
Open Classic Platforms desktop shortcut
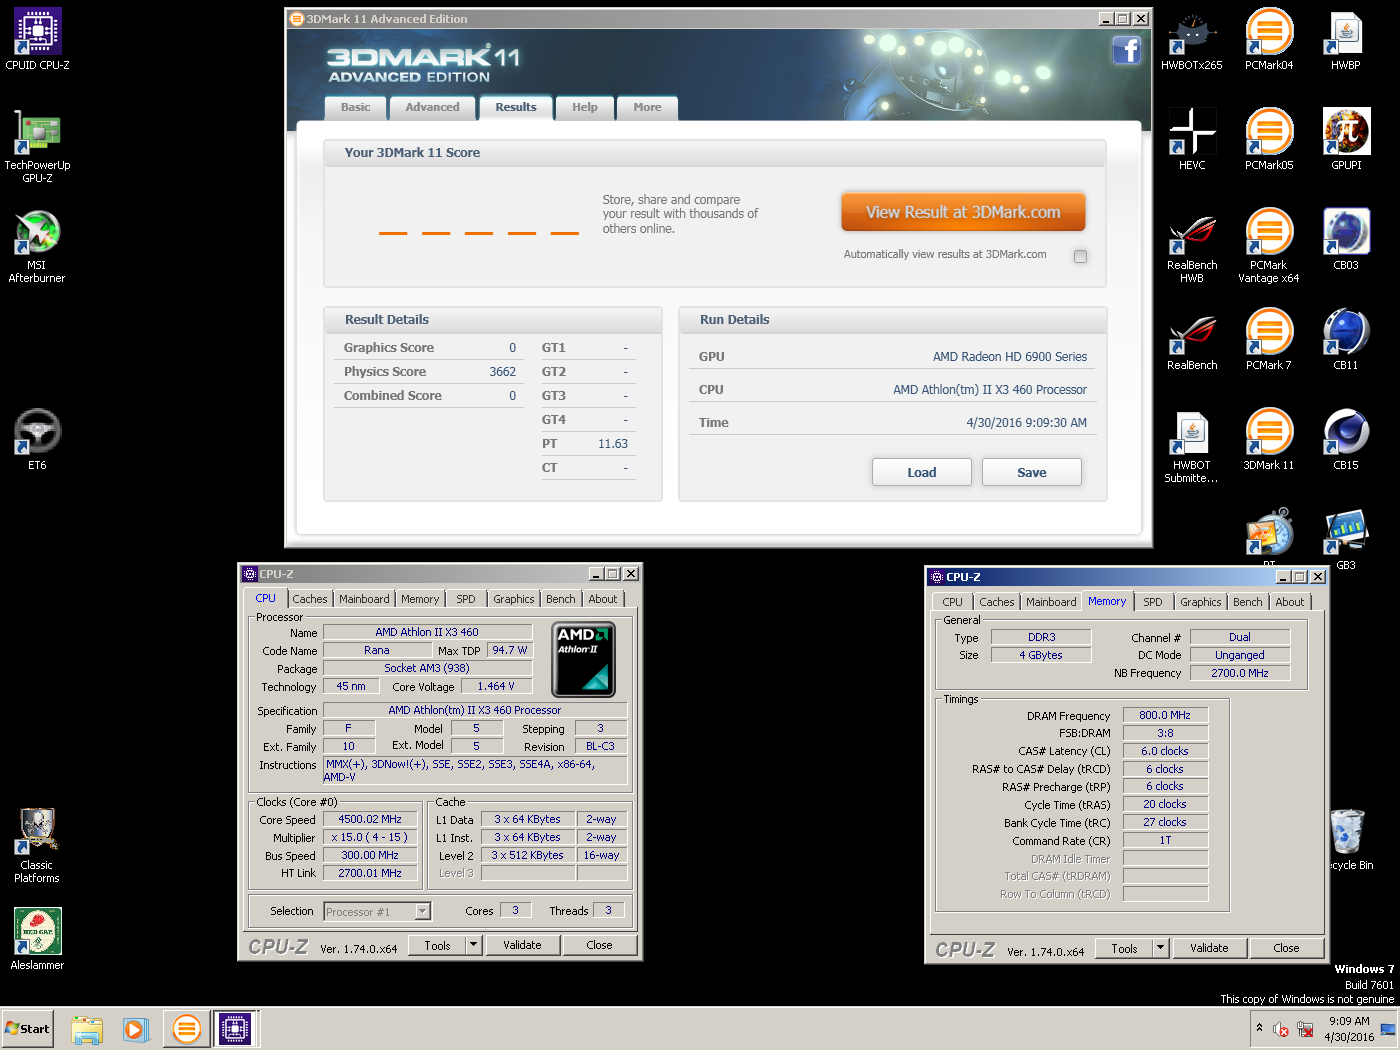pyautogui.click(x=37, y=845)
